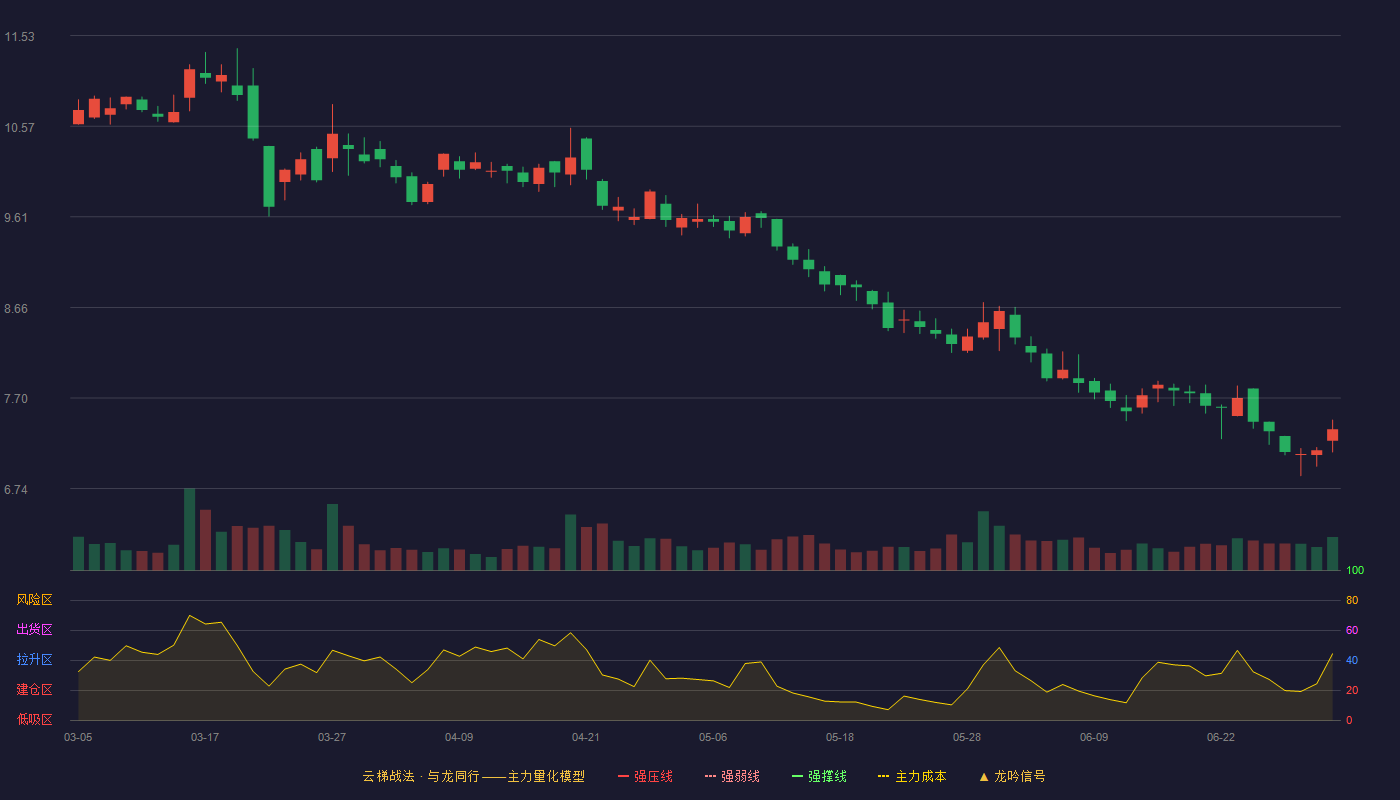Click the 11.53 price axis label

[19, 37]
